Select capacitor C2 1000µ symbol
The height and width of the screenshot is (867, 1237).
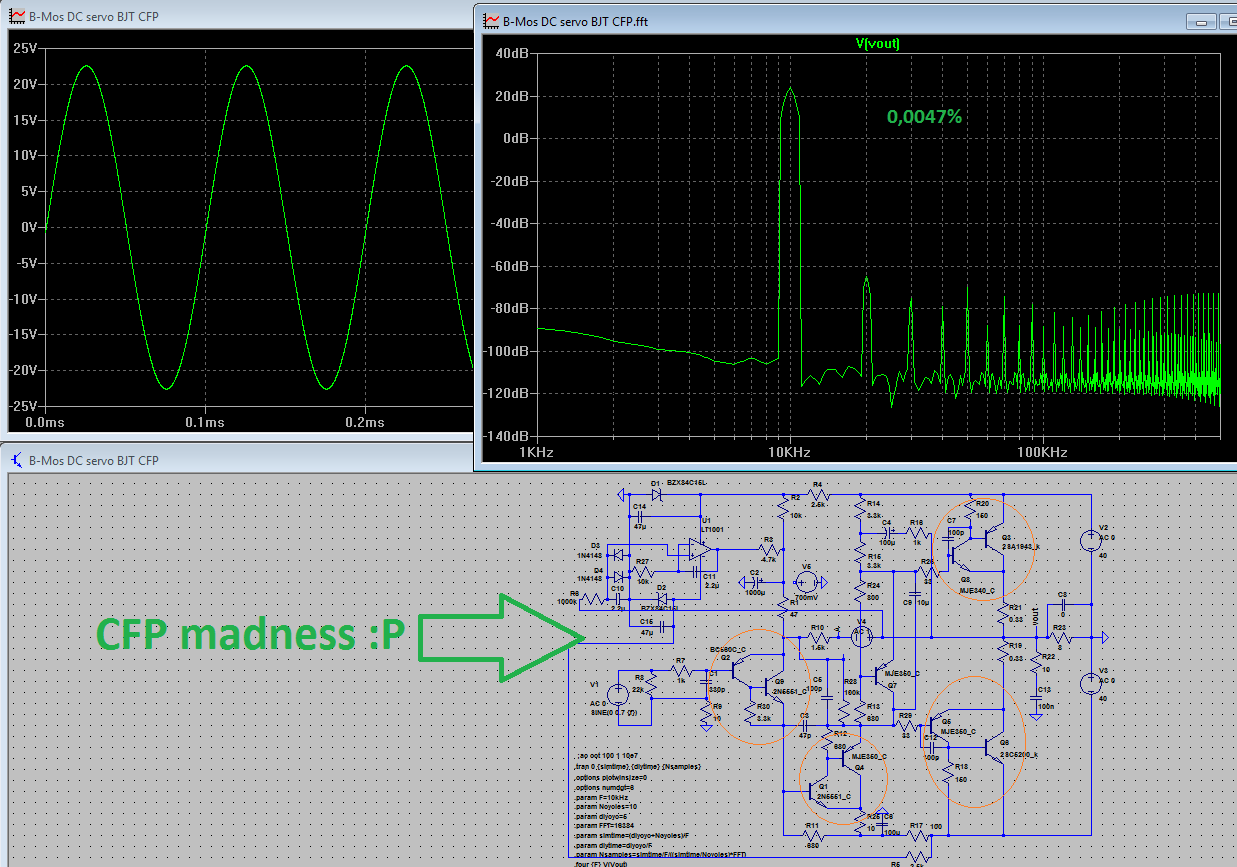click(756, 583)
